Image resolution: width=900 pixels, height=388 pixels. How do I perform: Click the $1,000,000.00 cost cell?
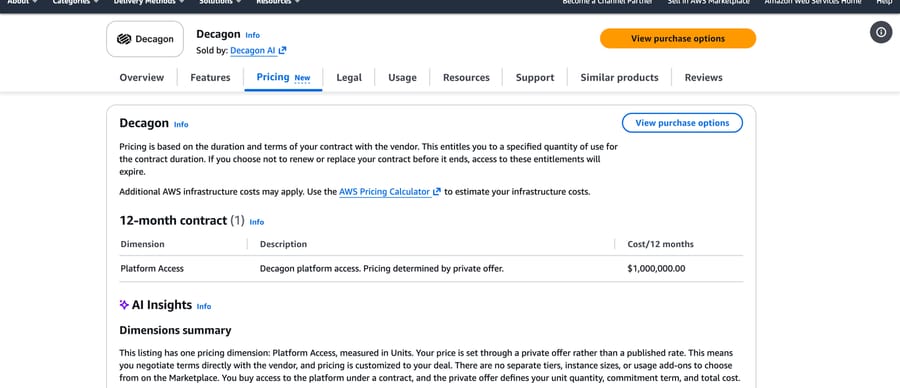click(657, 268)
